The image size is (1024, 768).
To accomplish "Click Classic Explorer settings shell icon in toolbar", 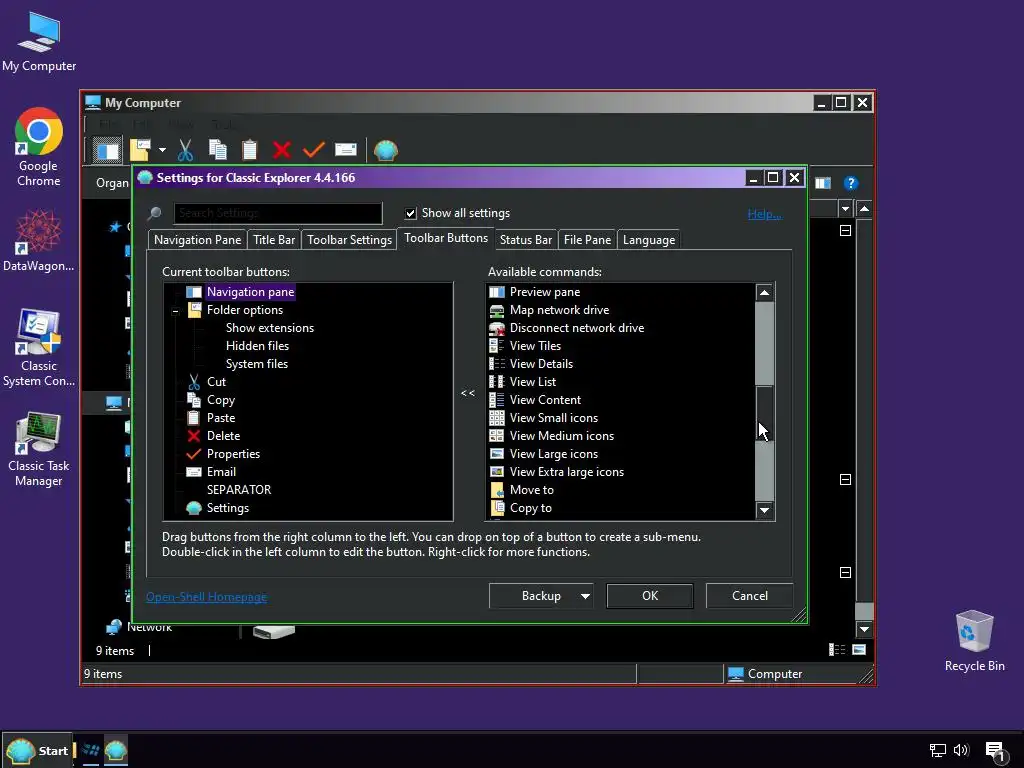I will pyautogui.click(x=386, y=150).
